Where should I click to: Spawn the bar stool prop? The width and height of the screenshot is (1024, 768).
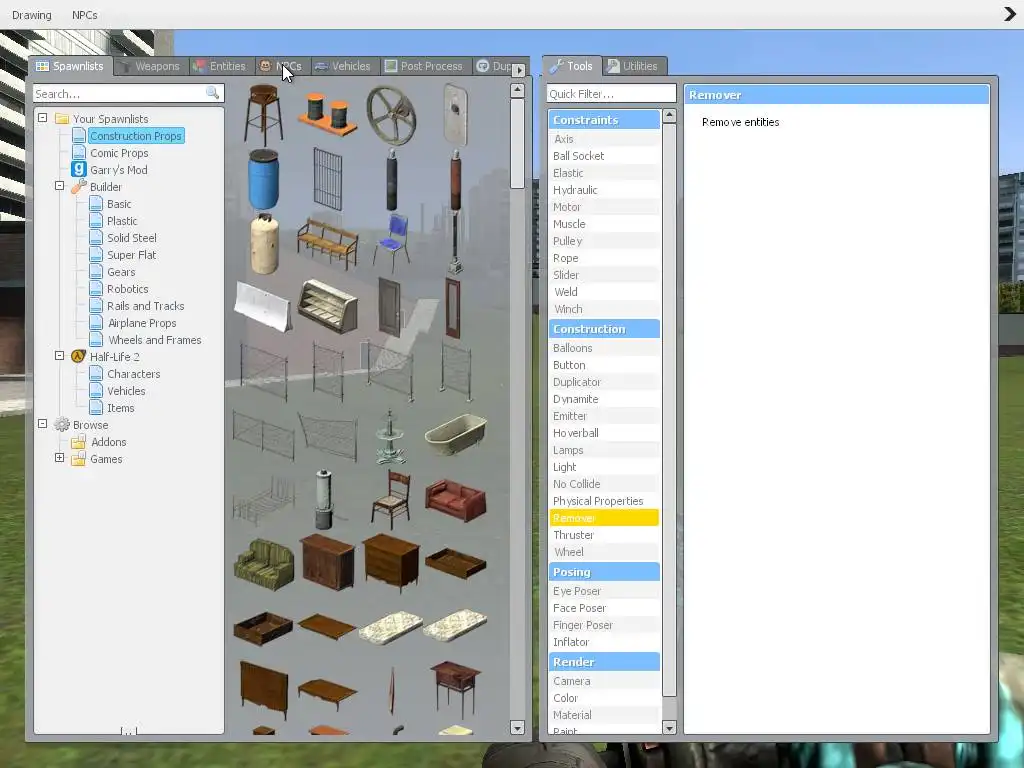point(263,115)
